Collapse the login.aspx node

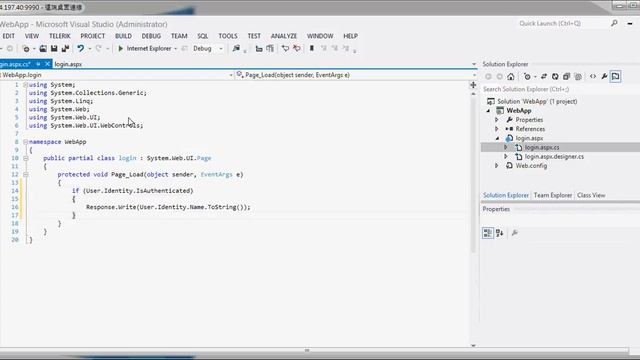coord(497,138)
